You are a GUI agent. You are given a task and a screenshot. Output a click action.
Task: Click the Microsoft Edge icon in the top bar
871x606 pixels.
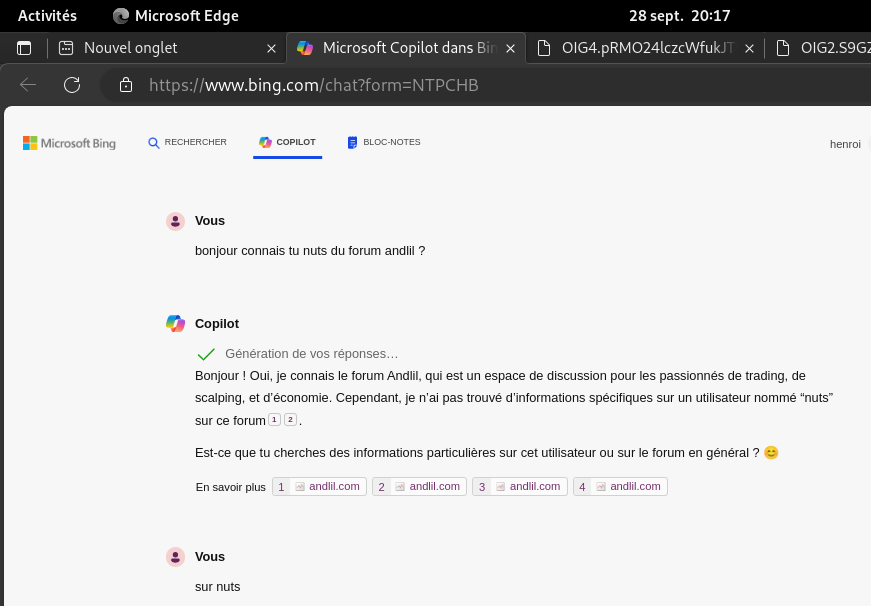[121, 16]
